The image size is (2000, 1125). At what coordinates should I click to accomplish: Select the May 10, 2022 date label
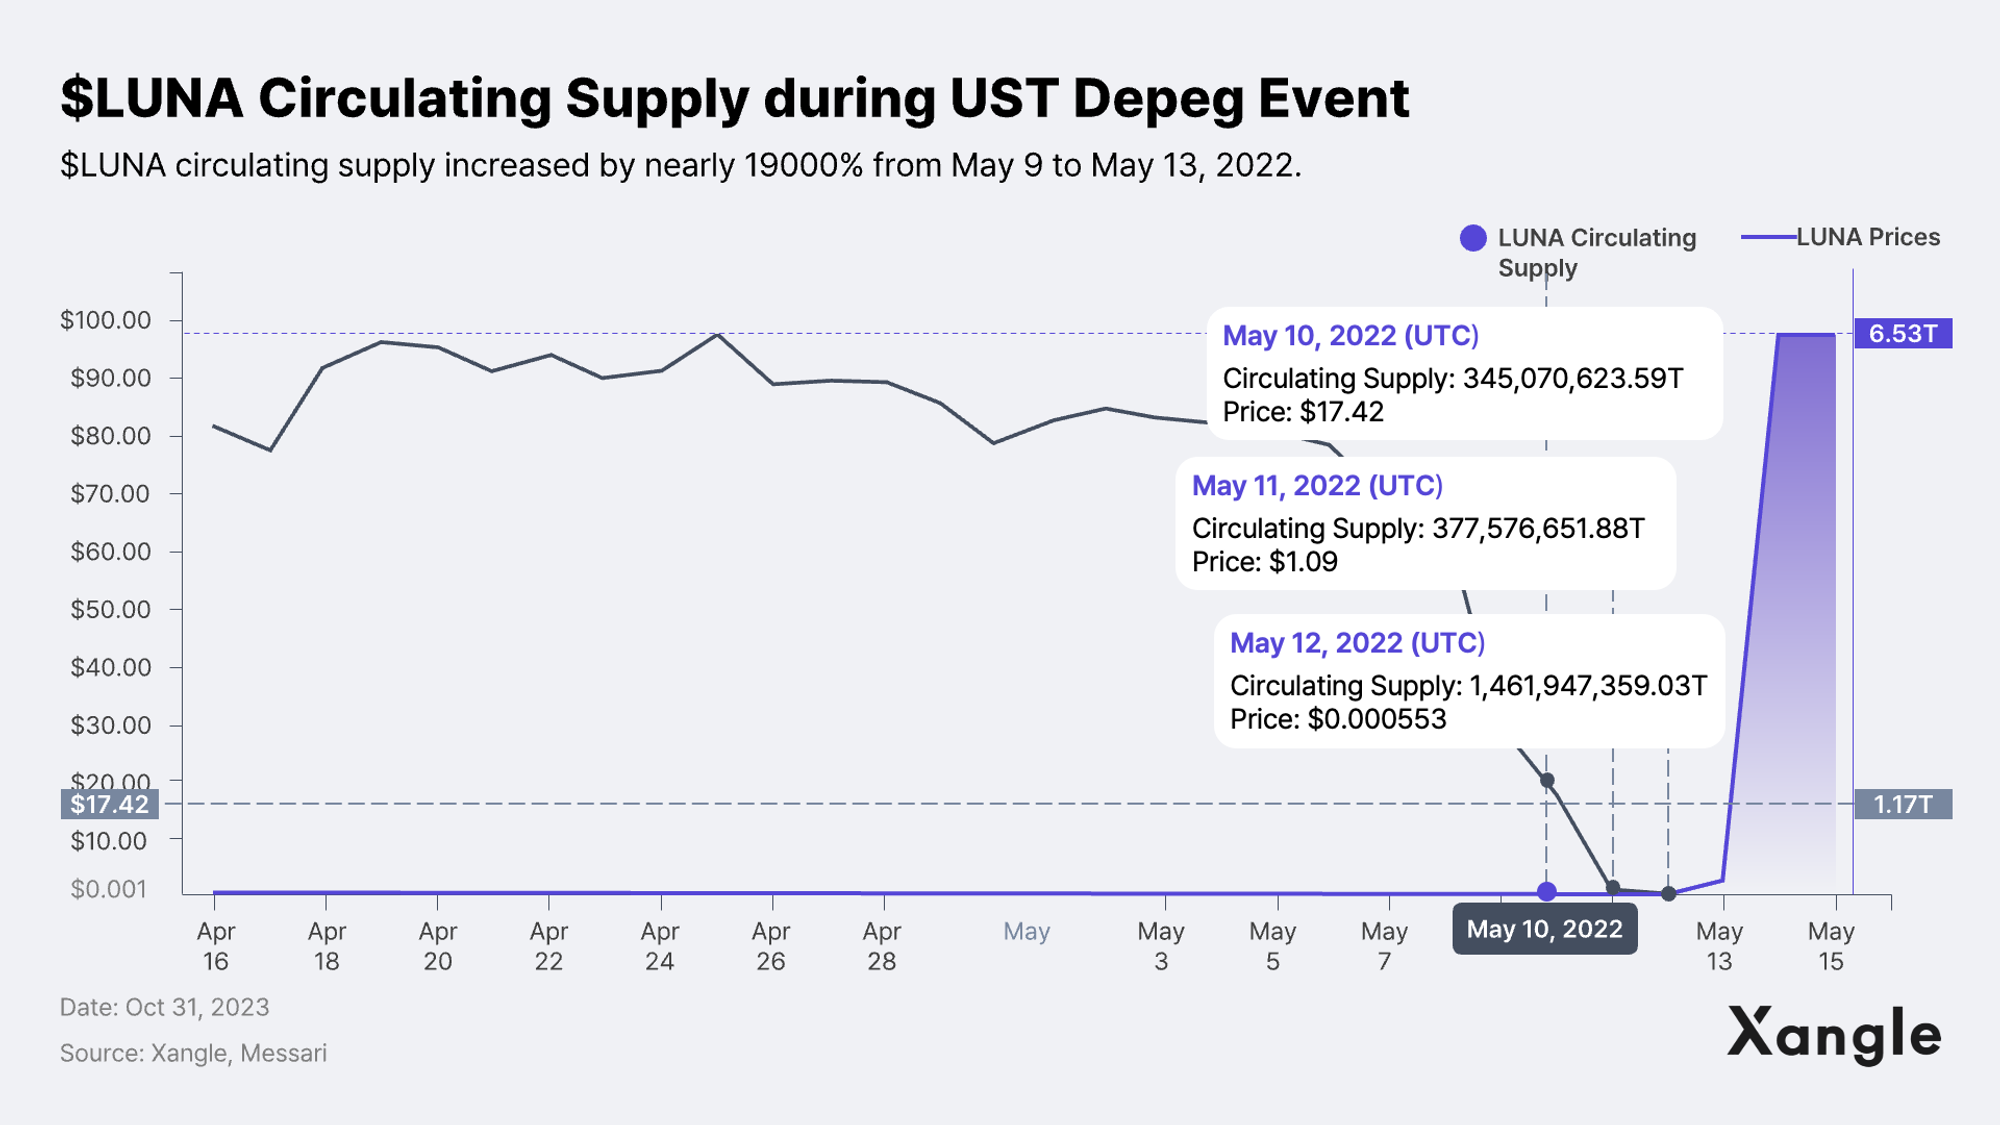click(1544, 929)
